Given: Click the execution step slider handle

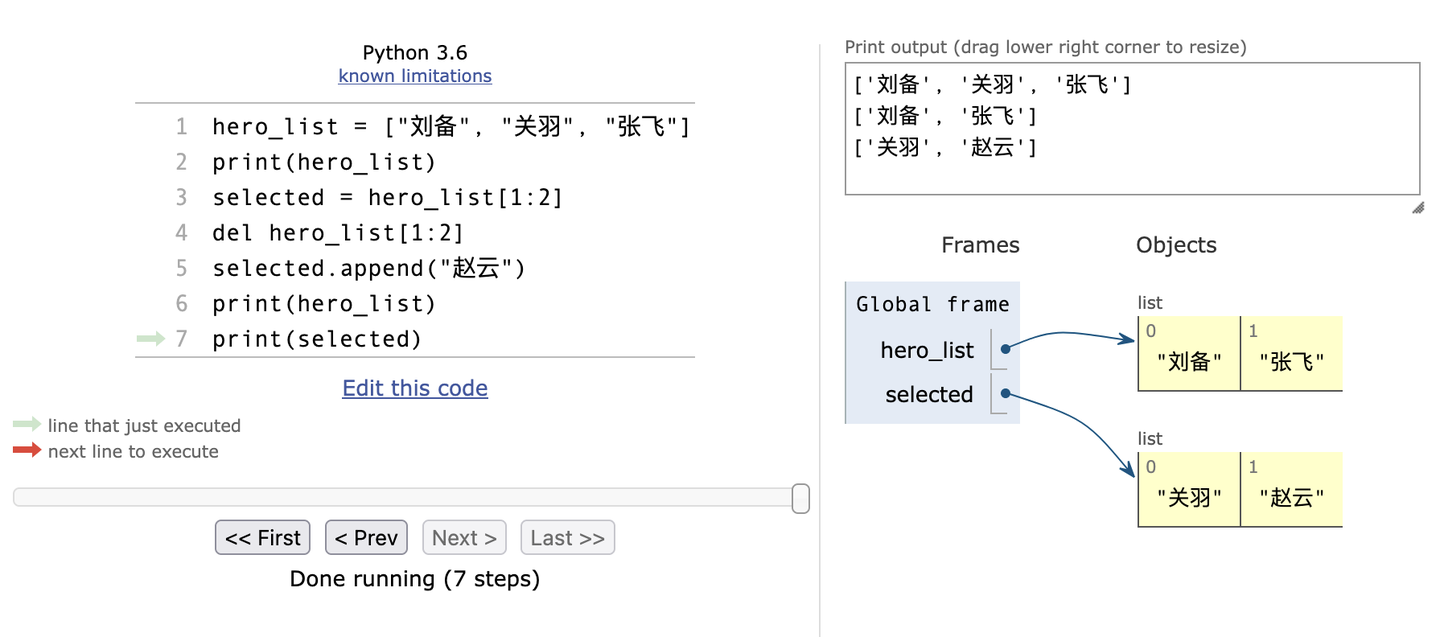Looking at the screenshot, I should 800,498.
